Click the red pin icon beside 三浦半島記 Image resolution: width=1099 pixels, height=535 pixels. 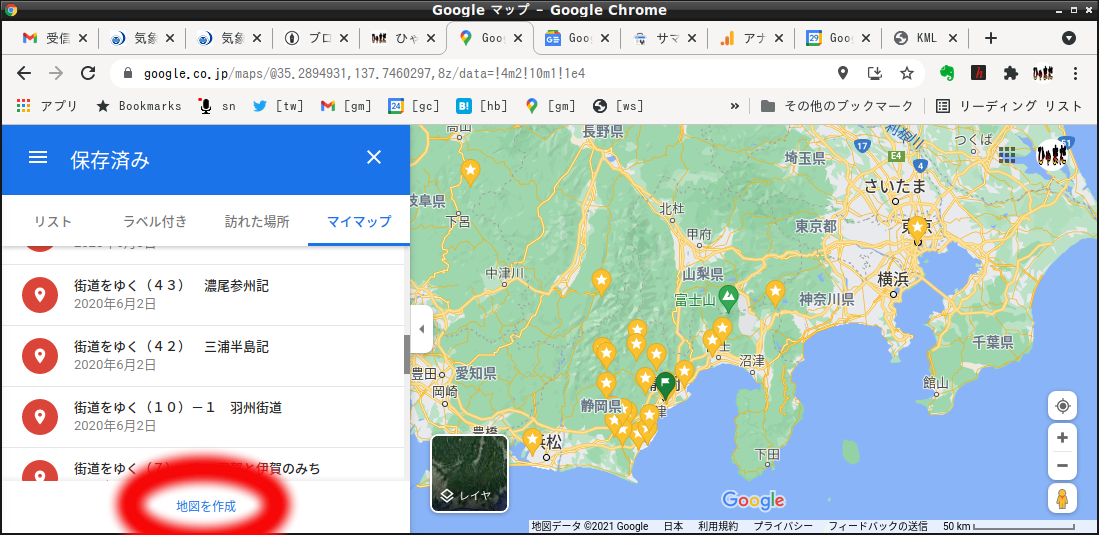(x=40, y=355)
